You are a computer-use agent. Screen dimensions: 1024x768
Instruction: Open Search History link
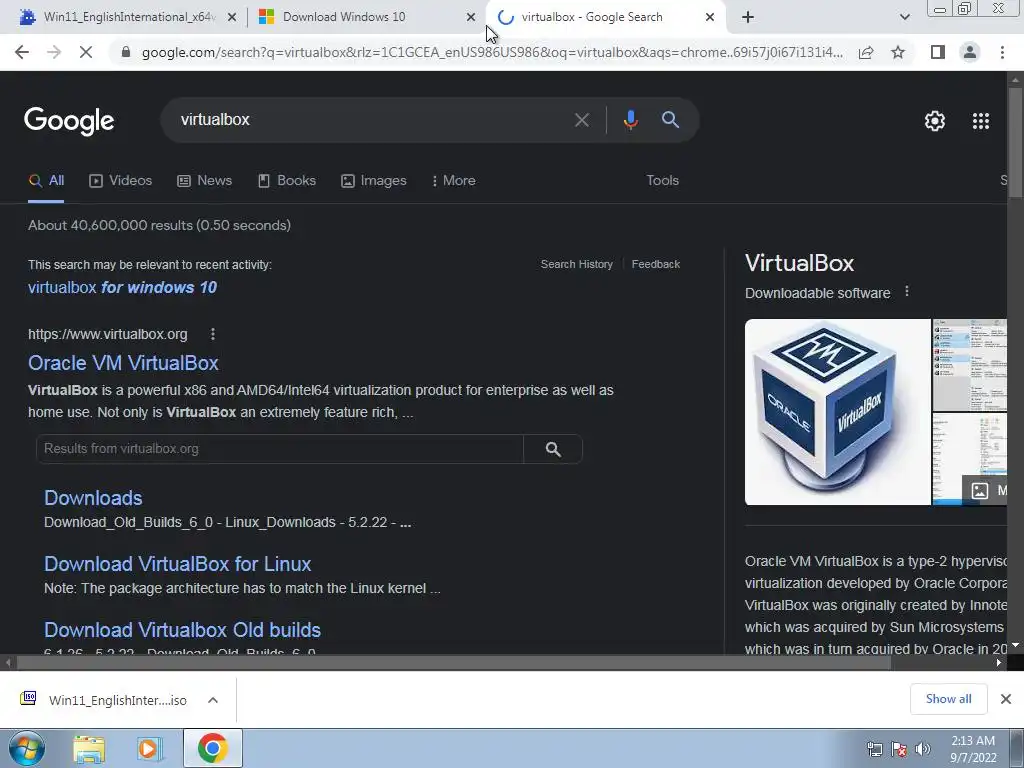point(577,264)
